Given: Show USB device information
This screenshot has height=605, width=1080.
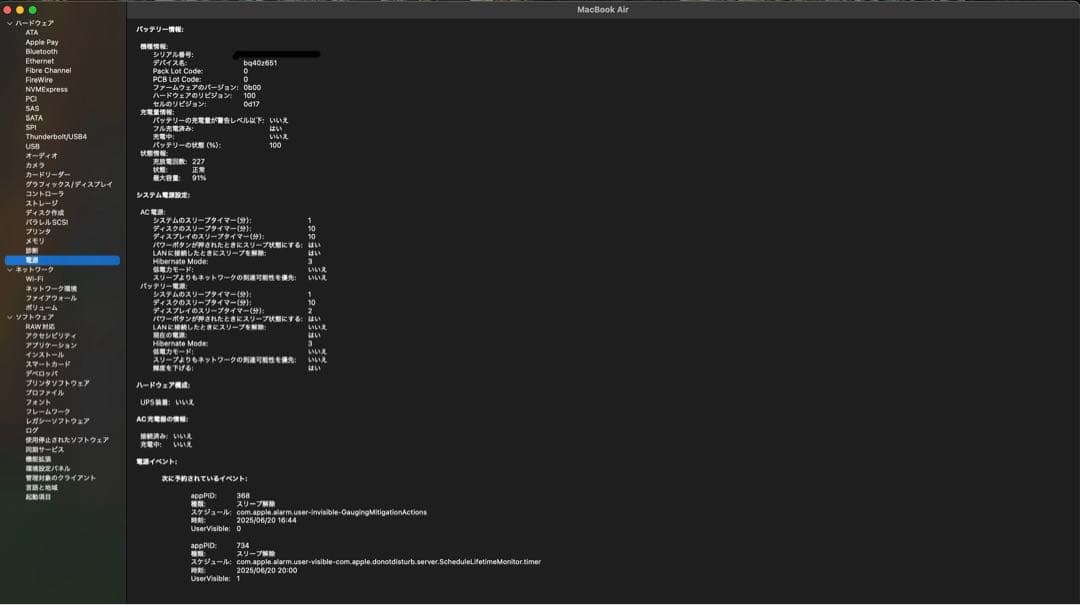Looking at the screenshot, I should [33, 146].
